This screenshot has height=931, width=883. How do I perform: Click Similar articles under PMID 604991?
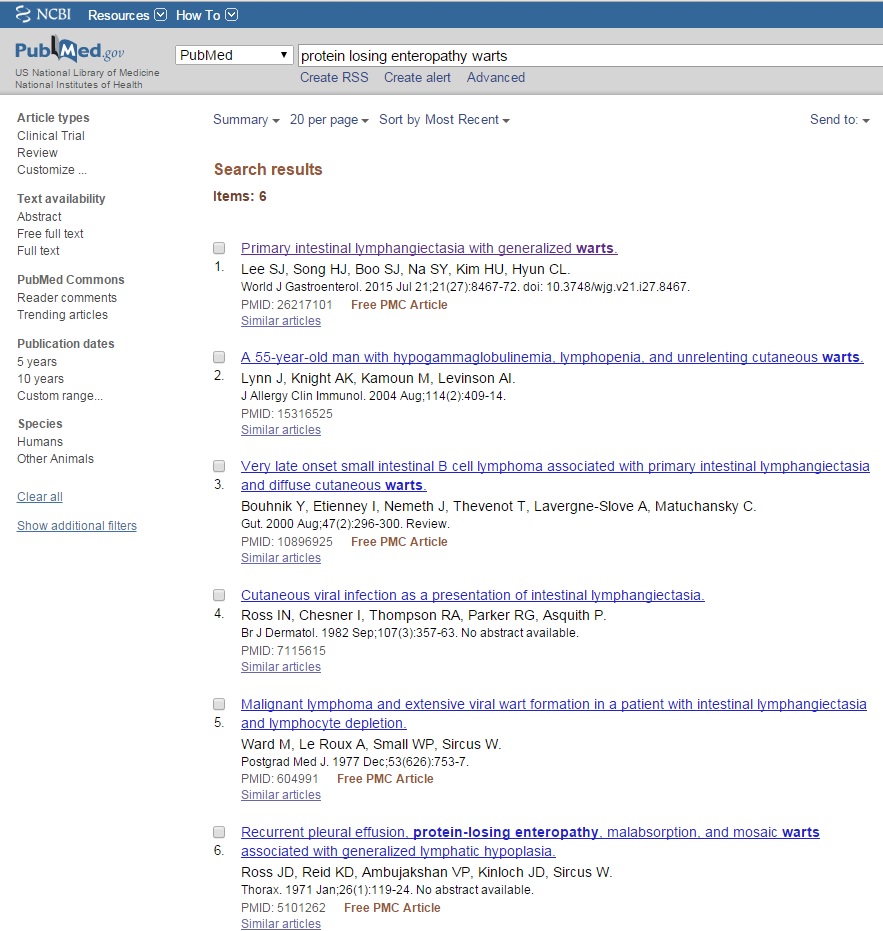click(281, 795)
